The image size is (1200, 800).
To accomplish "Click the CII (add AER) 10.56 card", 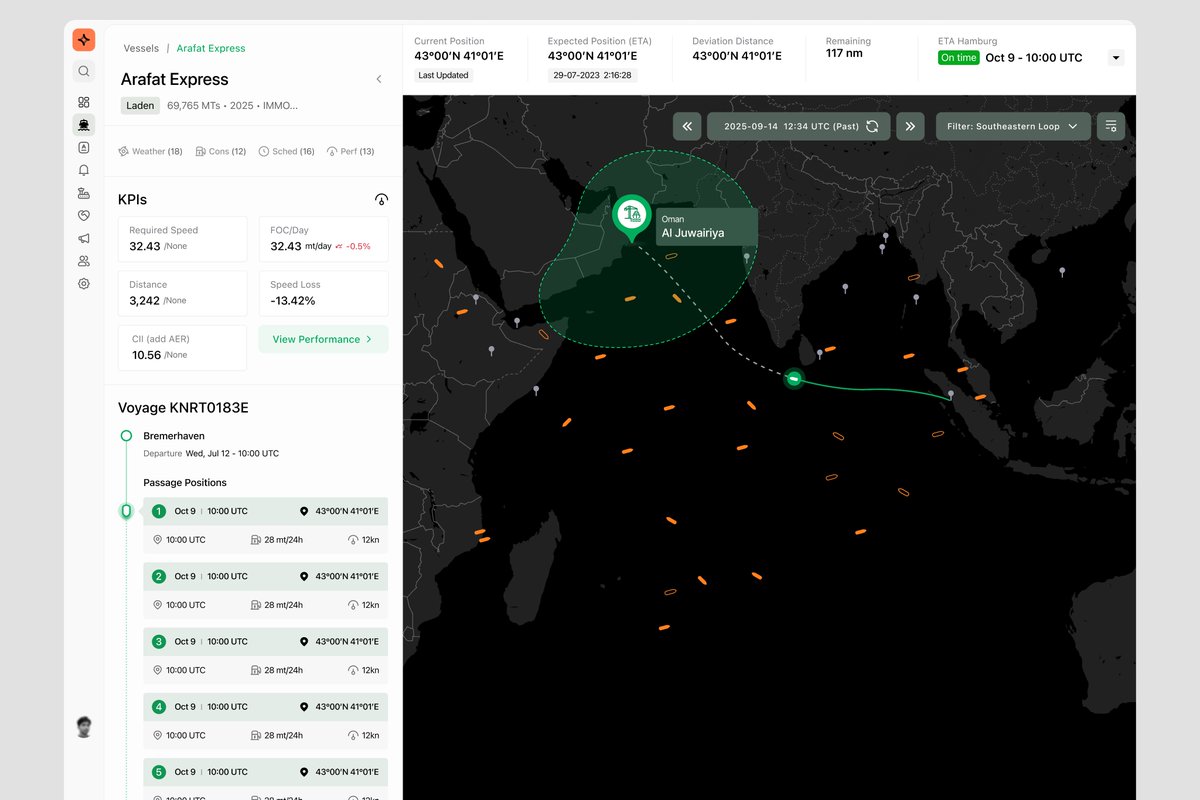I will tap(182, 348).
